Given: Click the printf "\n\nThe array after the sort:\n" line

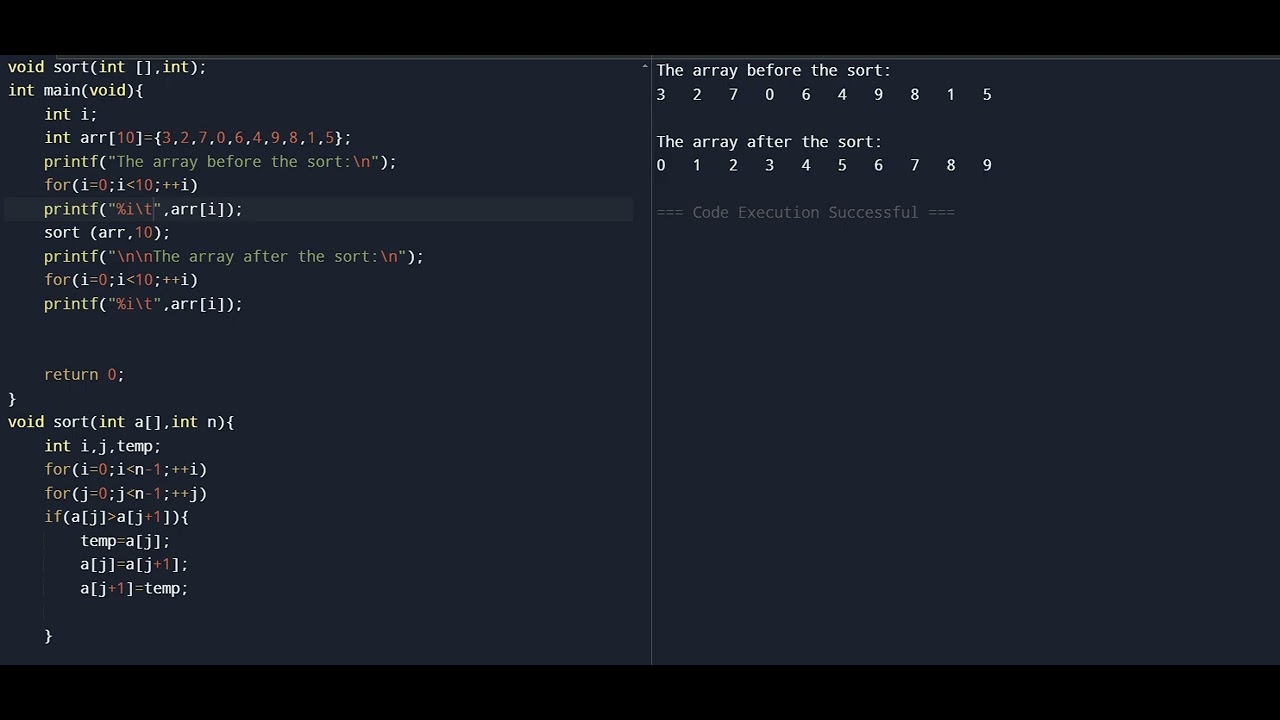Looking at the screenshot, I should tap(234, 257).
